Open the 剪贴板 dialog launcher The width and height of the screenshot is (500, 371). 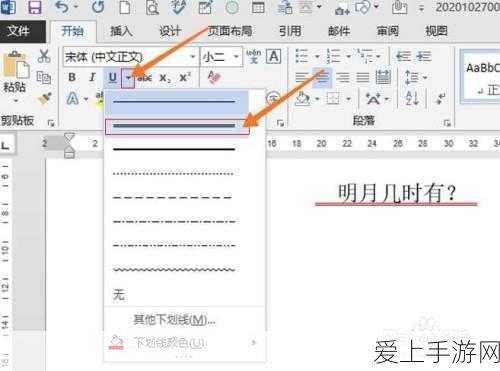tap(51, 123)
